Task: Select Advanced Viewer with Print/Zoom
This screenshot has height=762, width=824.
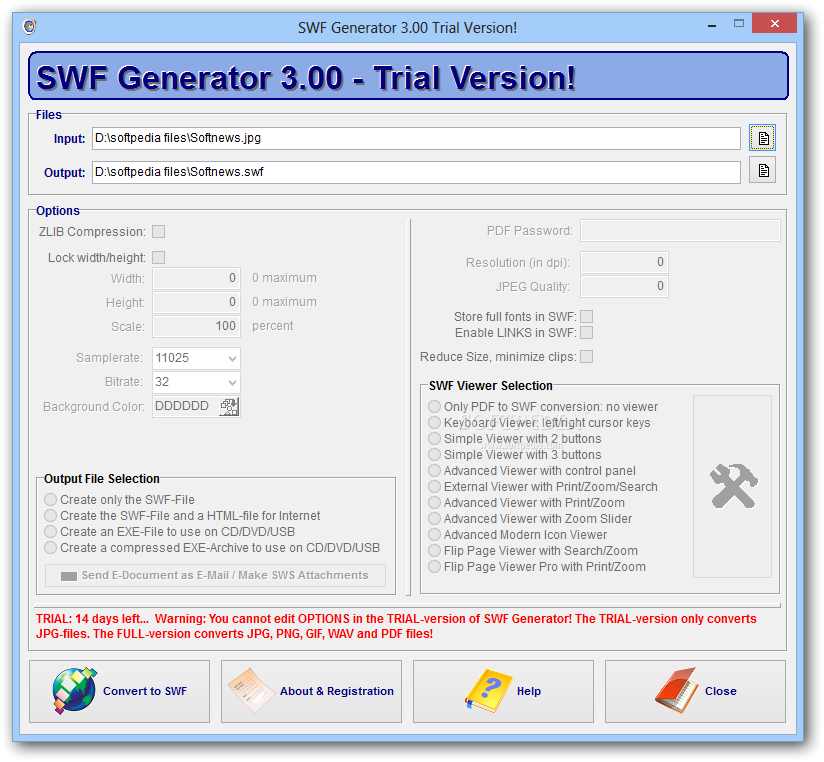Action: click(x=527, y=503)
